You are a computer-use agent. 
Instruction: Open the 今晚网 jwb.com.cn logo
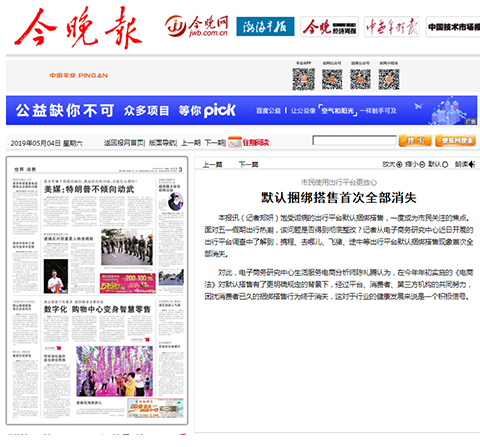(197, 26)
